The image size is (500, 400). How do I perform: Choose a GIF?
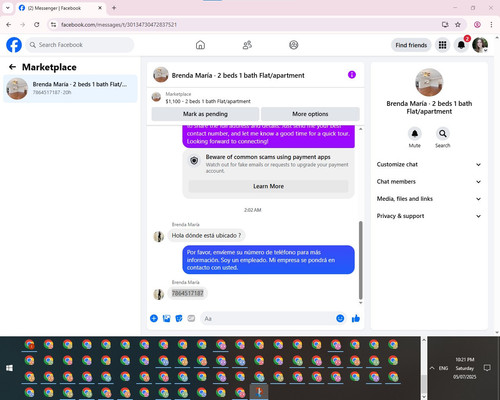click(191, 318)
